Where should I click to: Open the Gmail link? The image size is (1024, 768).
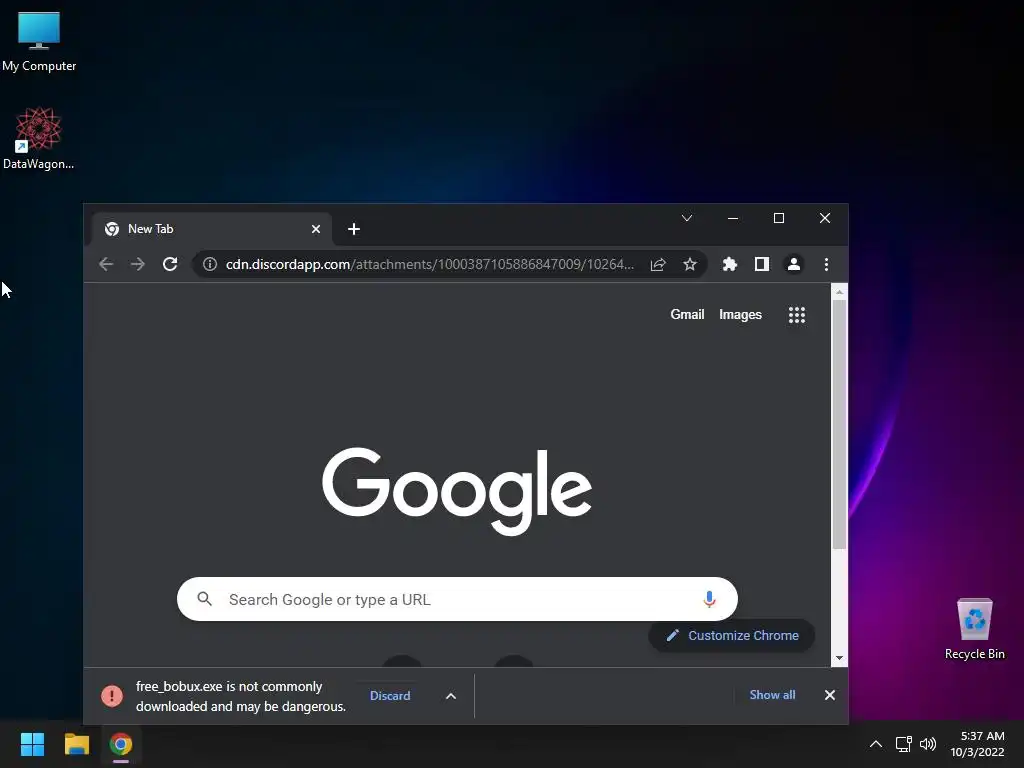tap(687, 314)
